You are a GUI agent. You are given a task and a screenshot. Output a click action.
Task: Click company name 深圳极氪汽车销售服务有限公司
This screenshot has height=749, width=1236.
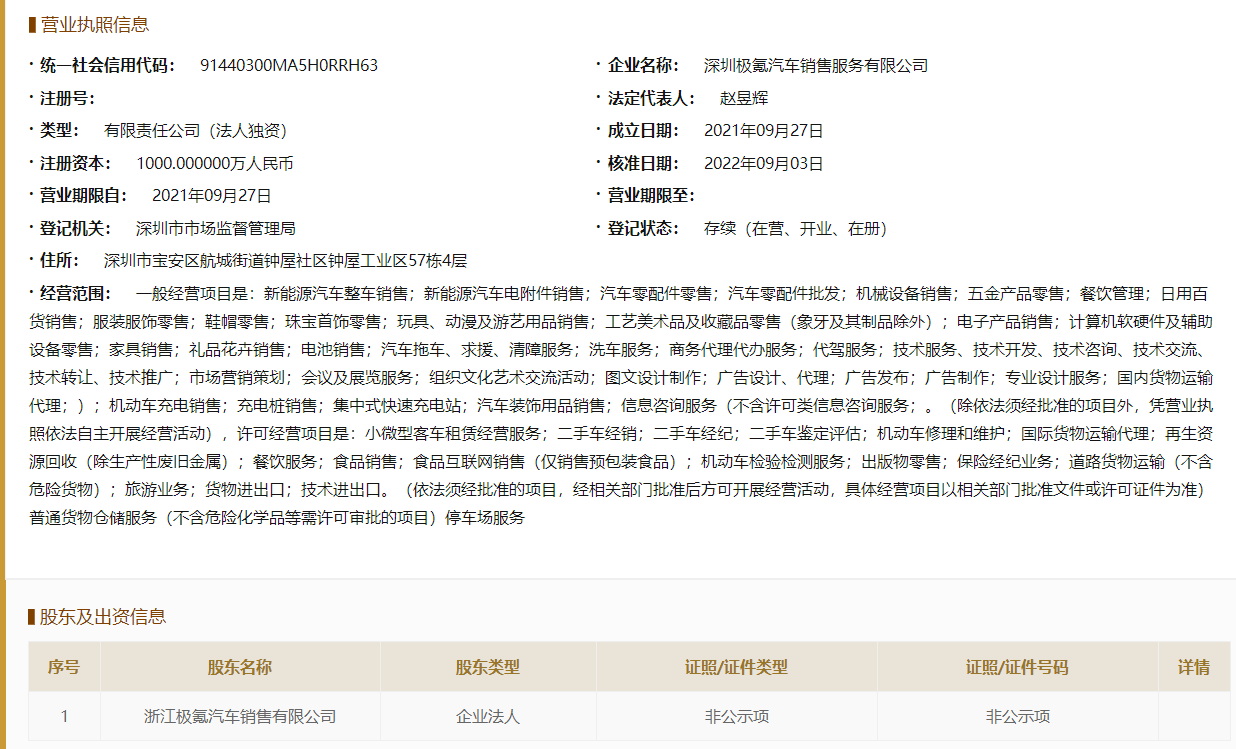pos(816,66)
